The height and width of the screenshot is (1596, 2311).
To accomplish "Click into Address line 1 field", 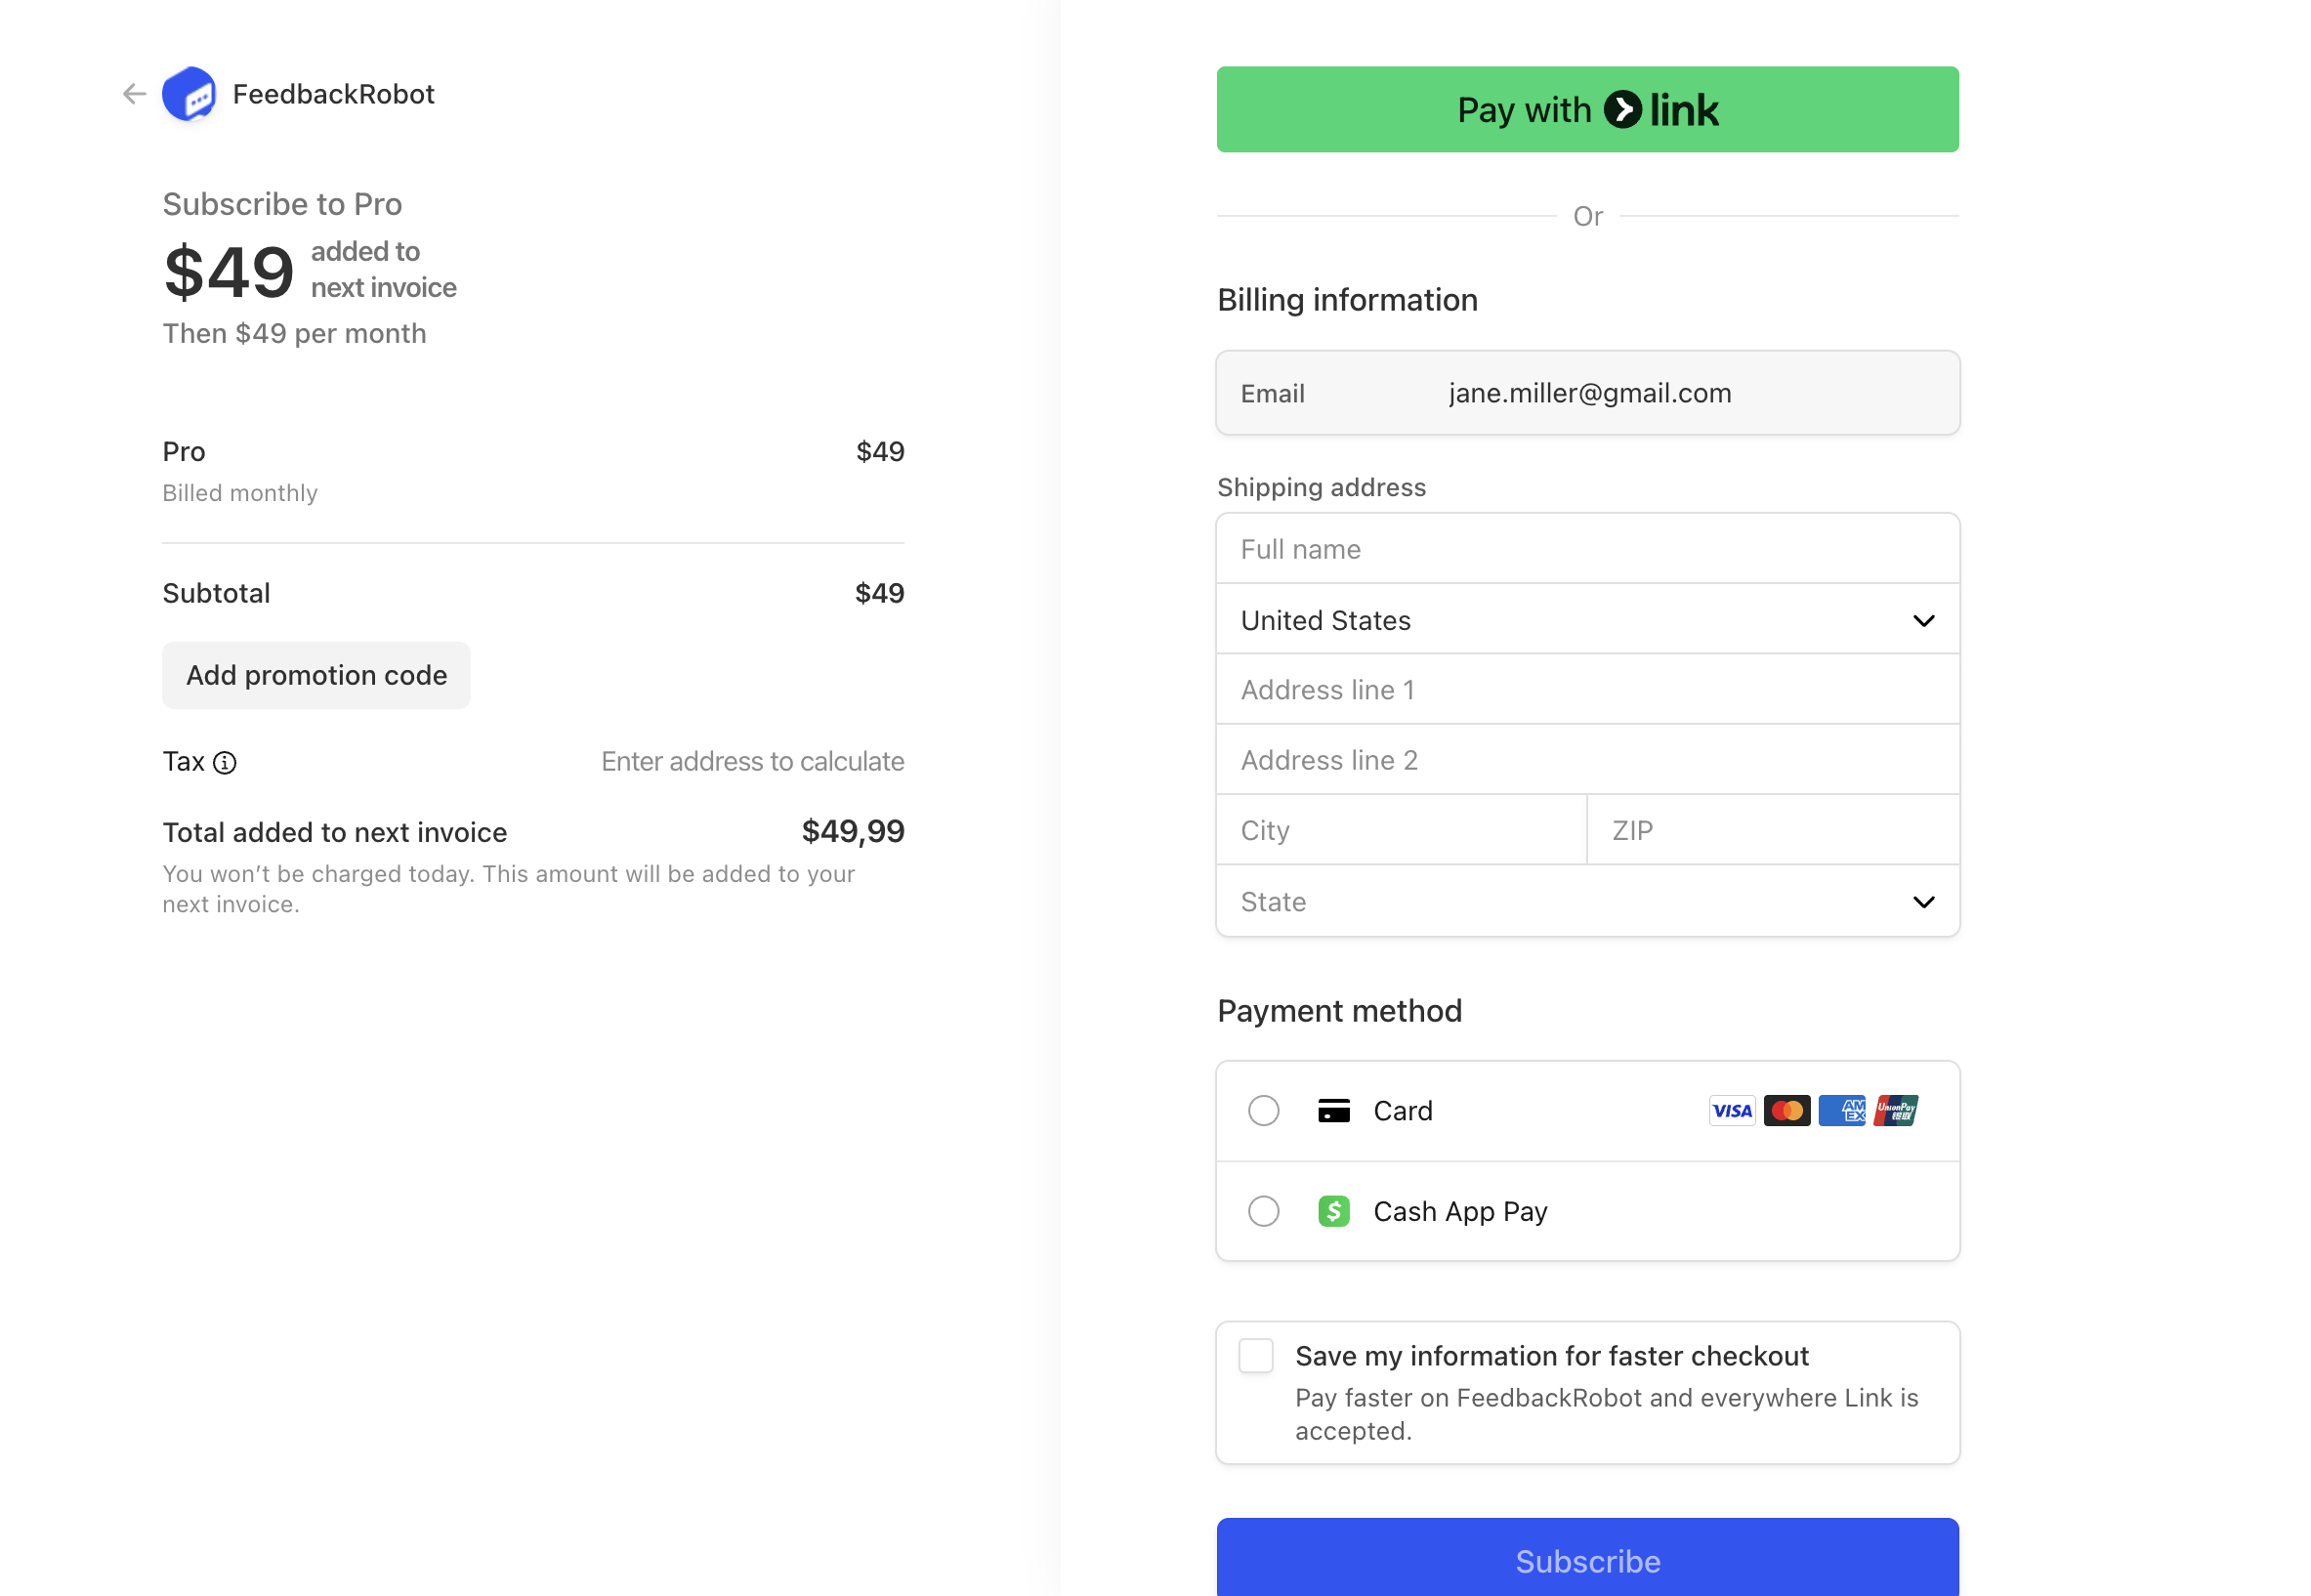I will coord(1587,690).
